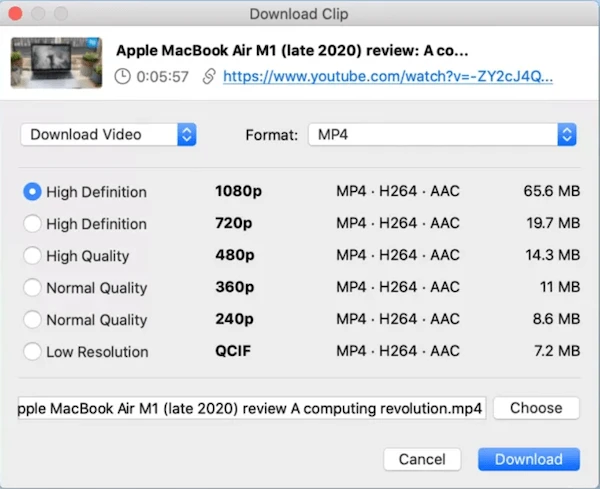
Task: Select the 1080p High Definition radio button
Action: pyautogui.click(x=32, y=191)
